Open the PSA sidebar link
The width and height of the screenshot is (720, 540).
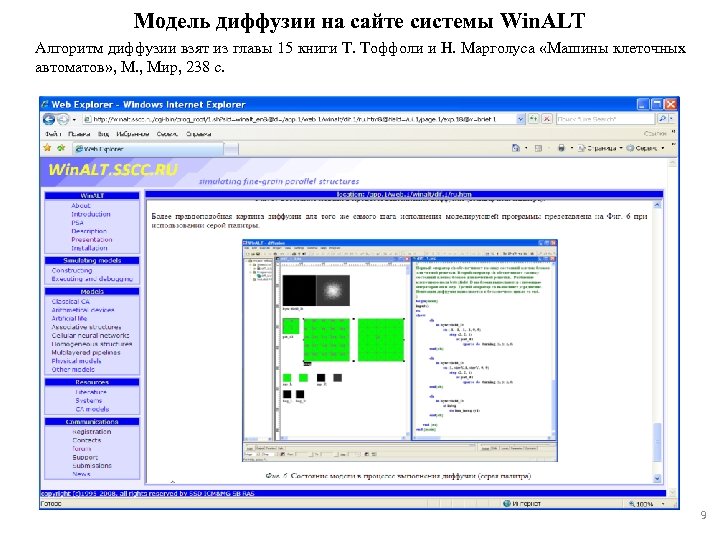click(x=77, y=223)
